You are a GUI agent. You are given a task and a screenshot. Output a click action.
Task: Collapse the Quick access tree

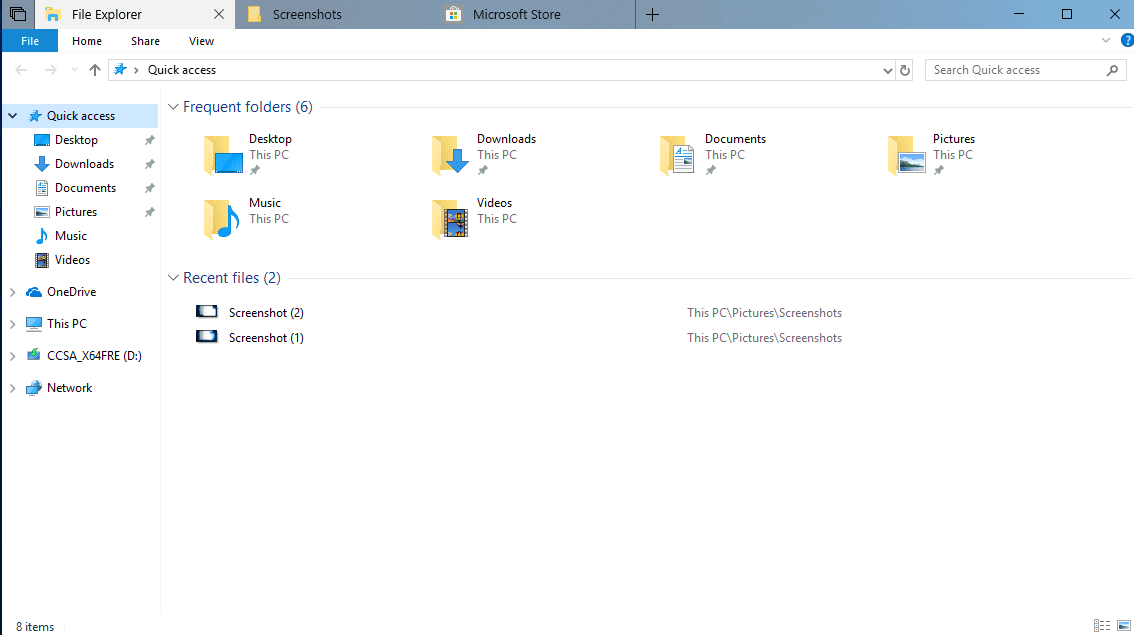(10, 115)
